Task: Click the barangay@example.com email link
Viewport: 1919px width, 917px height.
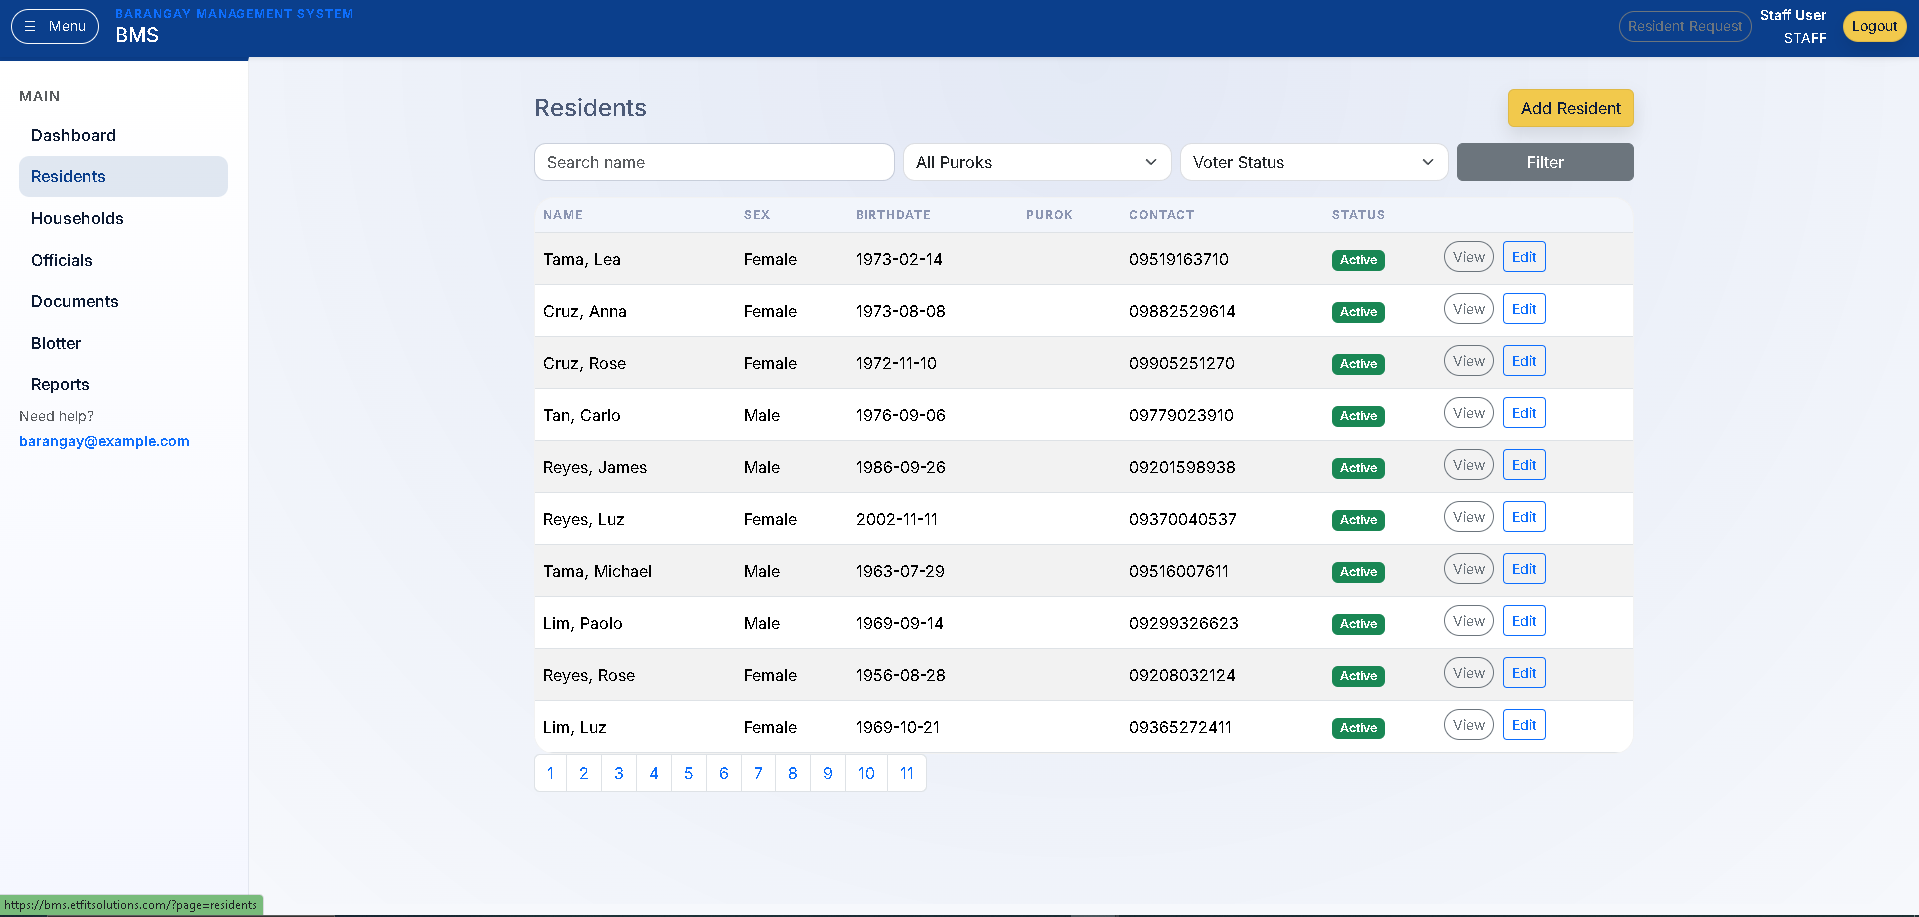Action: click(103, 441)
